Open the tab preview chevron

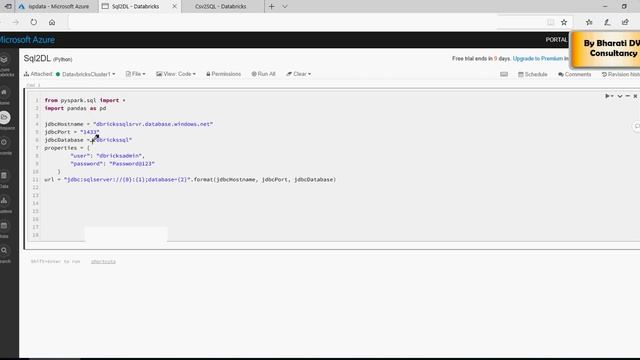pos(285,7)
